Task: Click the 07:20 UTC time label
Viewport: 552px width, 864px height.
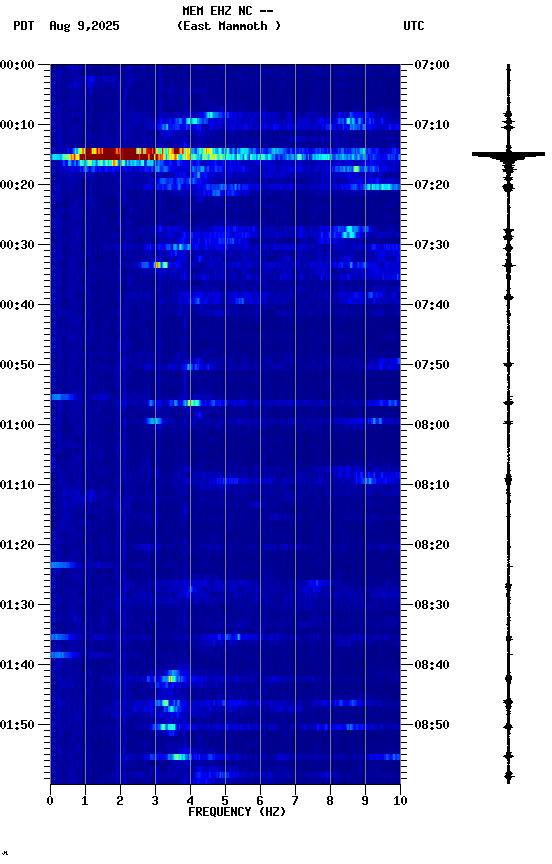Action: point(432,185)
